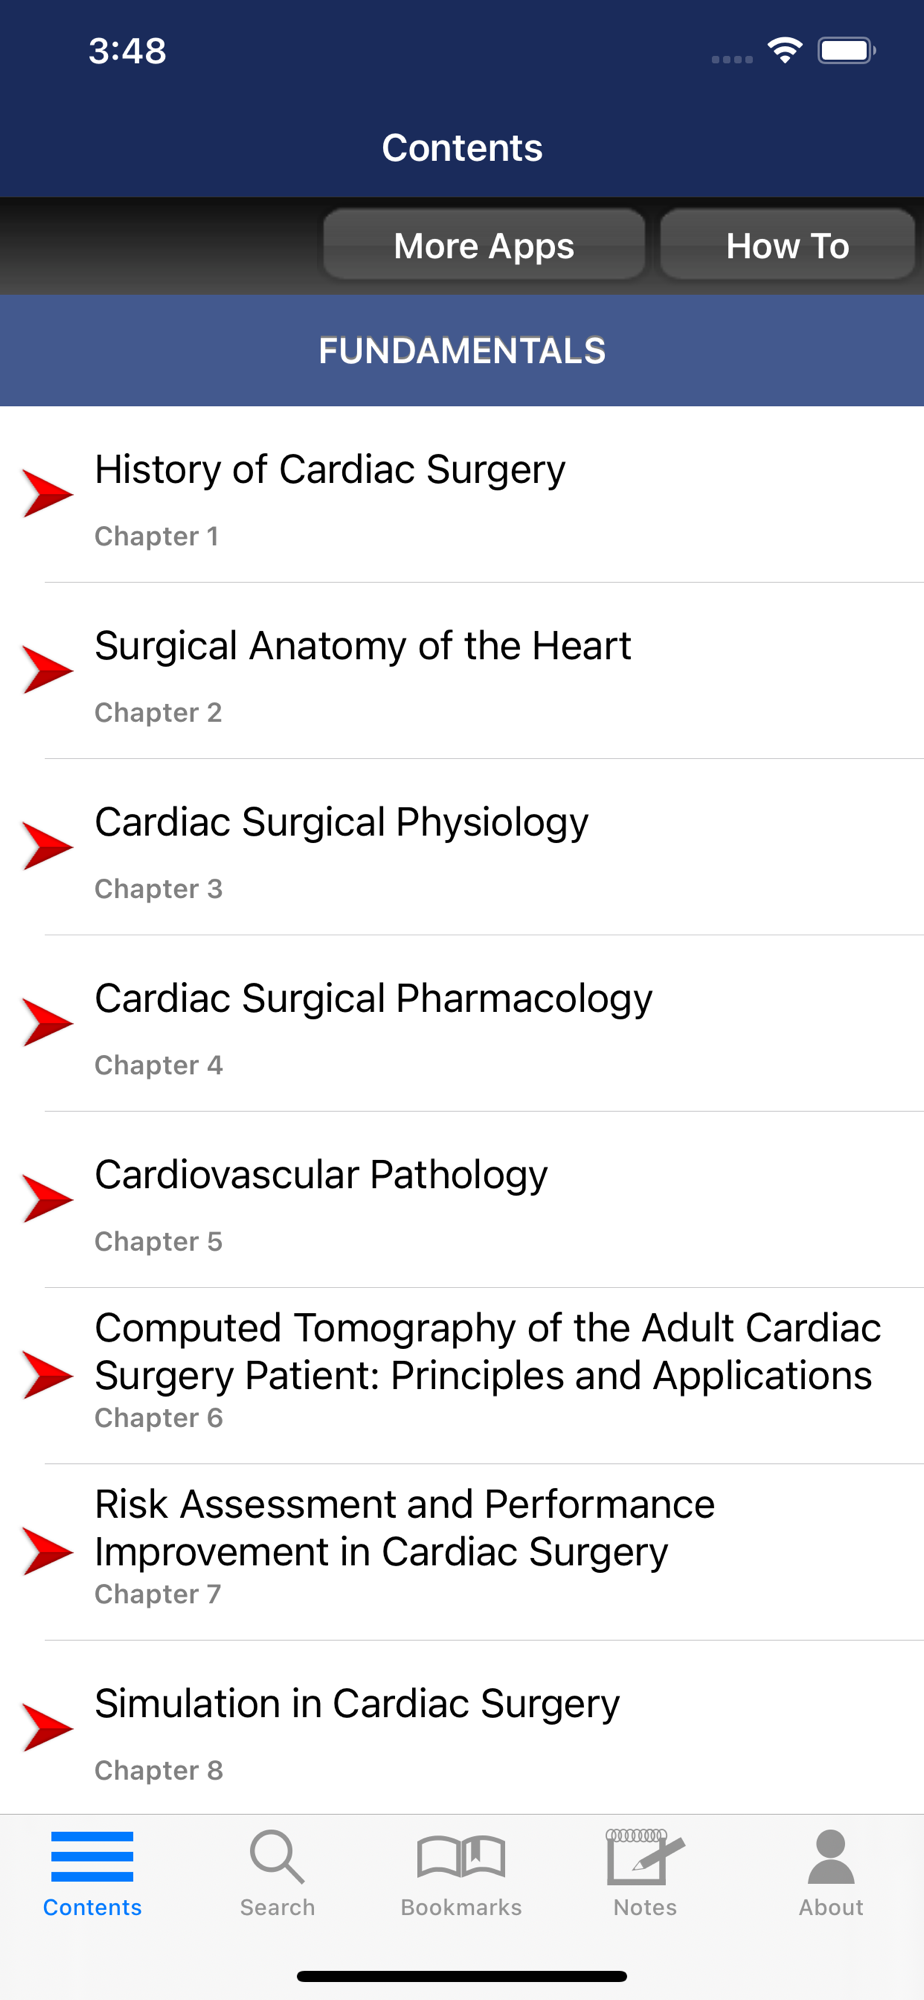The height and width of the screenshot is (2000, 924).
Task: Click the How To button
Action: tap(788, 245)
